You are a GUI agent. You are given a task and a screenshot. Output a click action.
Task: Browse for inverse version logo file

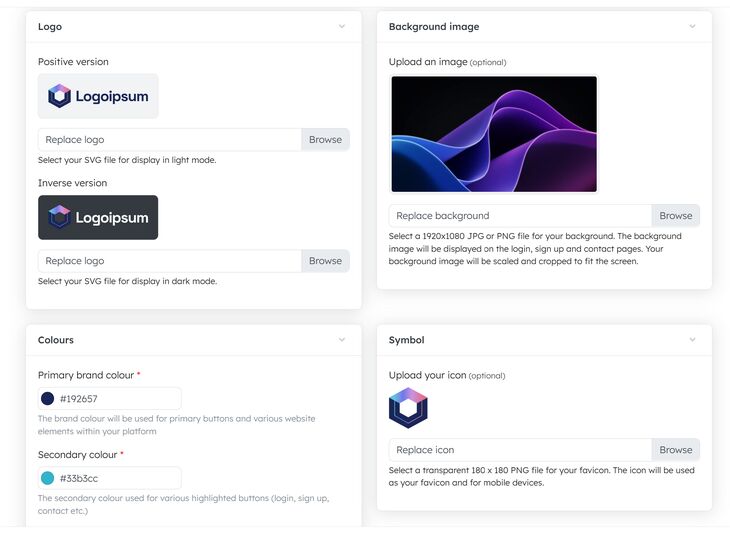(x=325, y=261)
